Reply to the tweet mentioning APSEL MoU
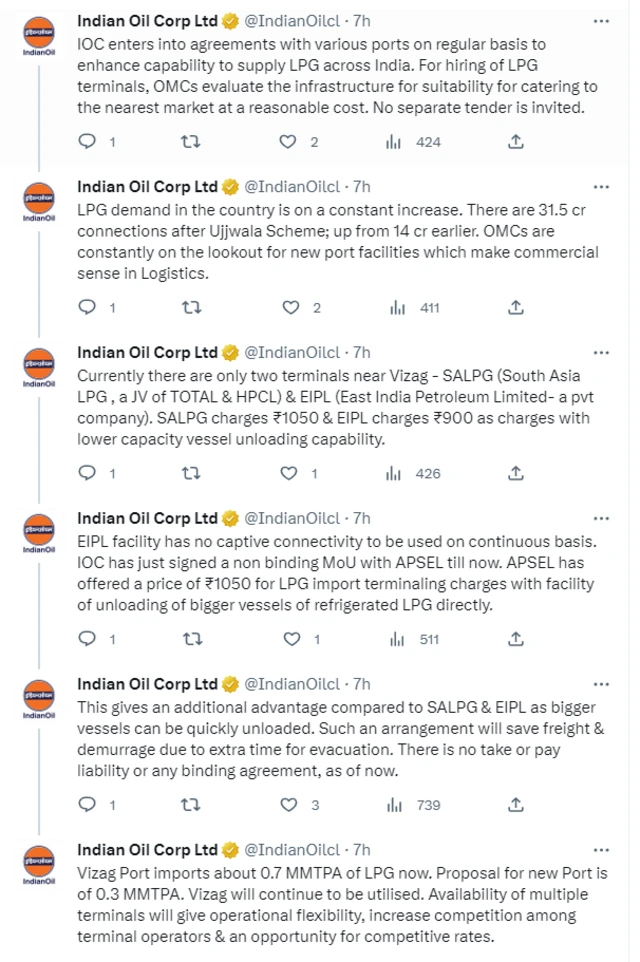This screenshot has height=962, width=640. 86,638
